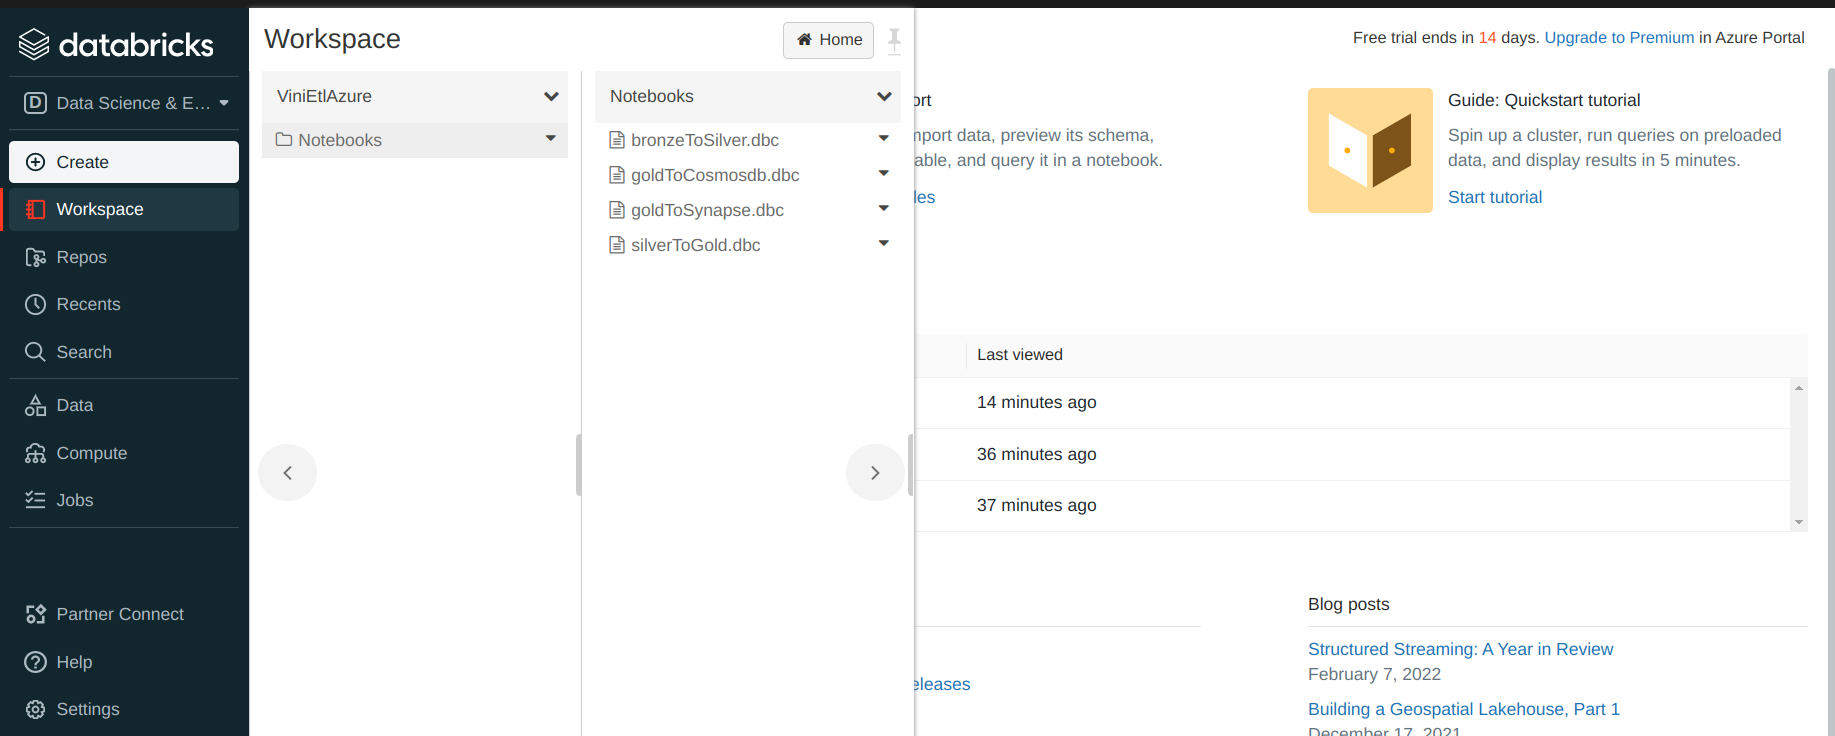
Task: Open Search from the sidebar
Action: click(x=124, y=352)
